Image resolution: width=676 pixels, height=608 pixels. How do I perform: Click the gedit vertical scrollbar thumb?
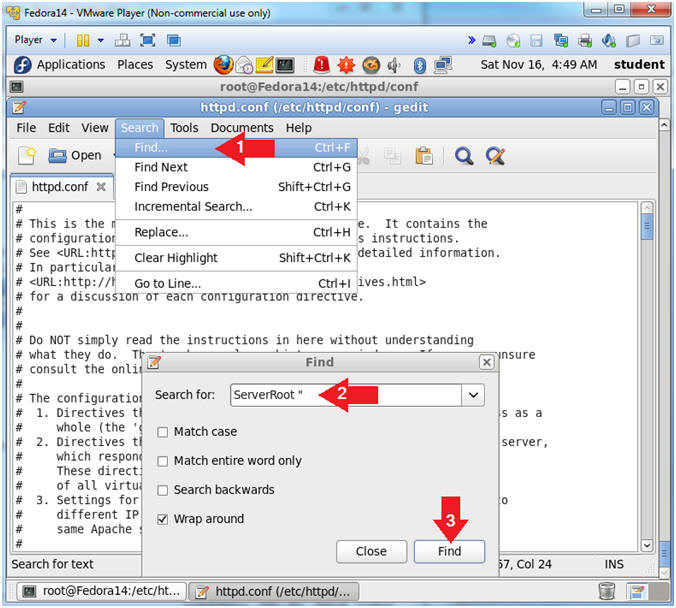pyautogui.click(x=647, y=227)
